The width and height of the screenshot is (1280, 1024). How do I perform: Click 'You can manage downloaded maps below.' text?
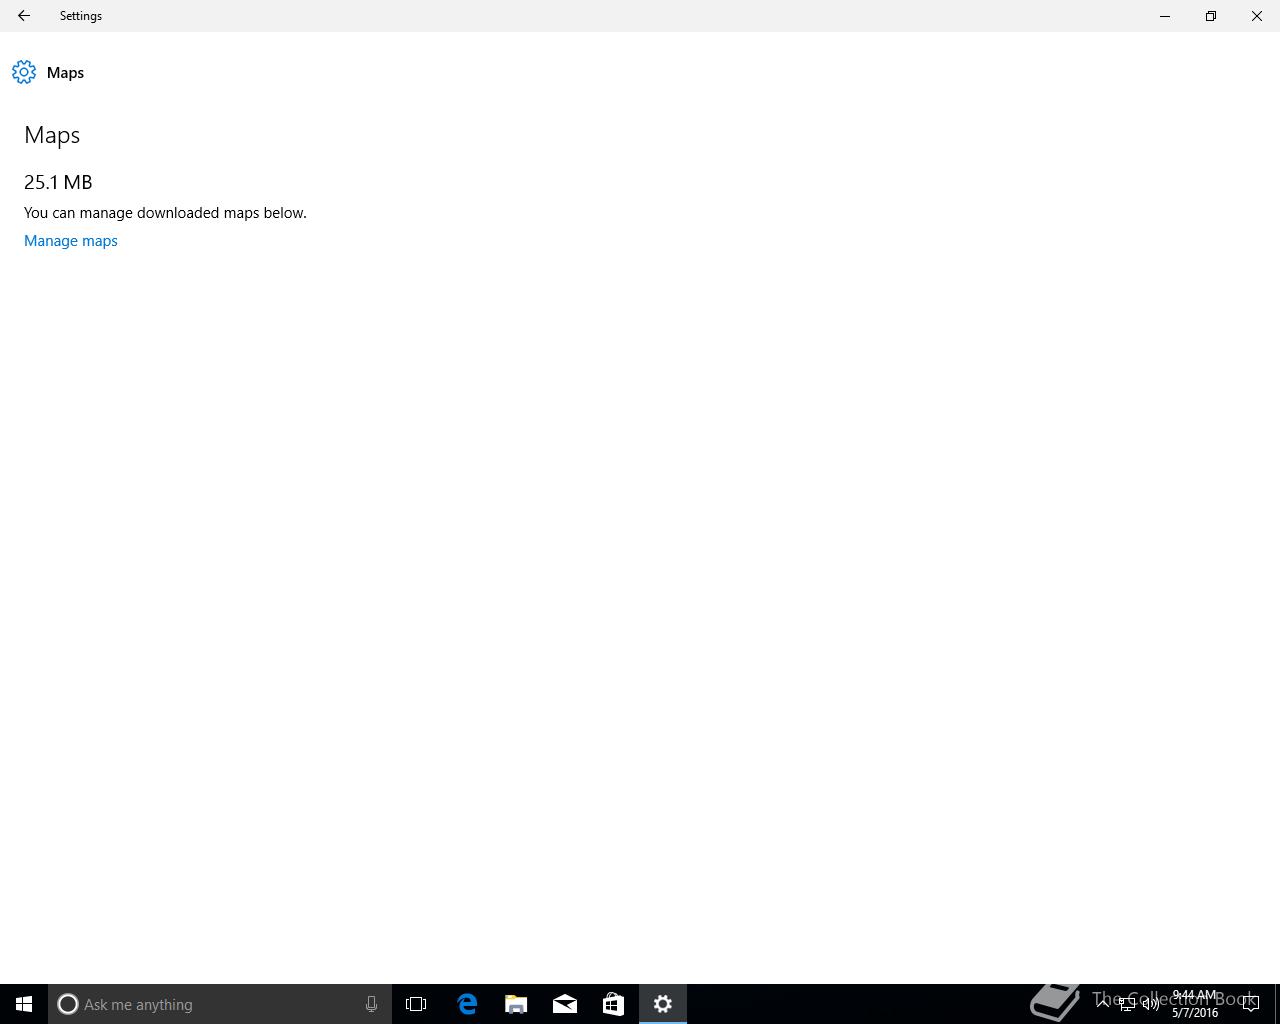[165, 213]
